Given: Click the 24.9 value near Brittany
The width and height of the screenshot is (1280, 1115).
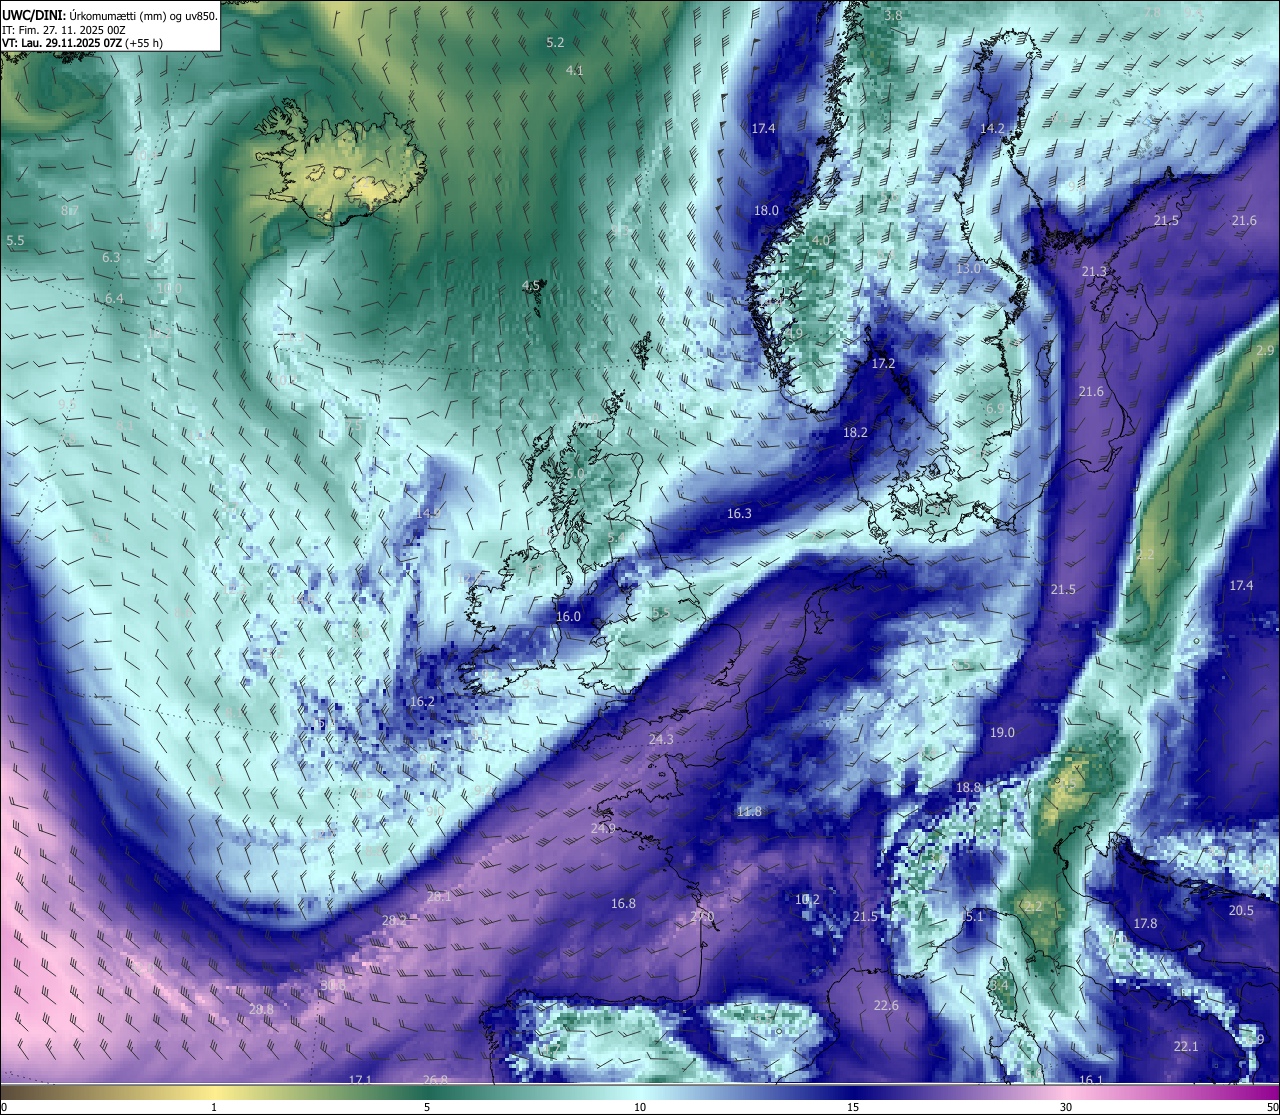Looking at the screenshot, I should [x=603, y=828].
